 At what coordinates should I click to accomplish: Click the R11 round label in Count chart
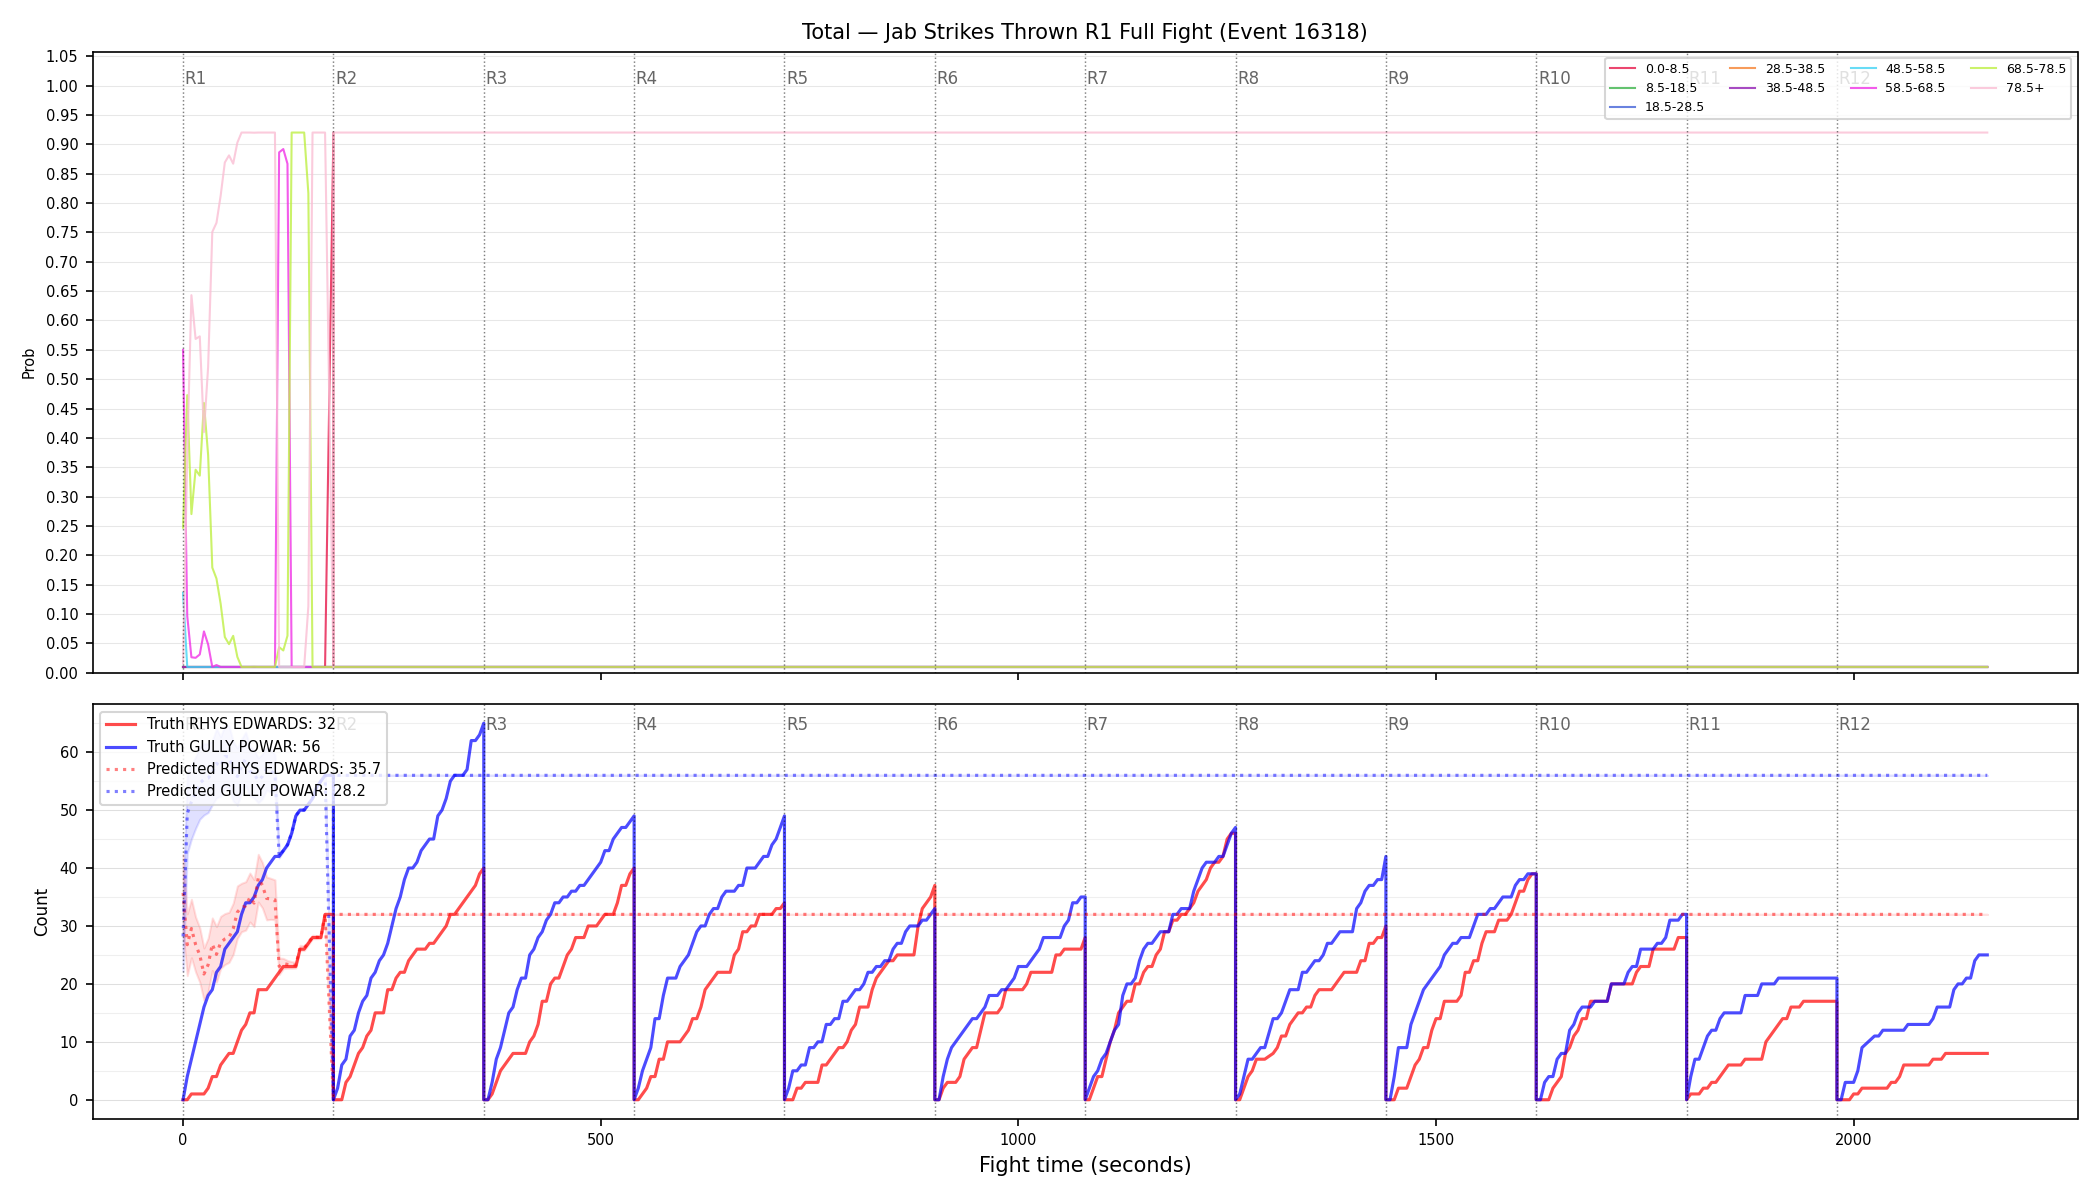click(1705, 724)
